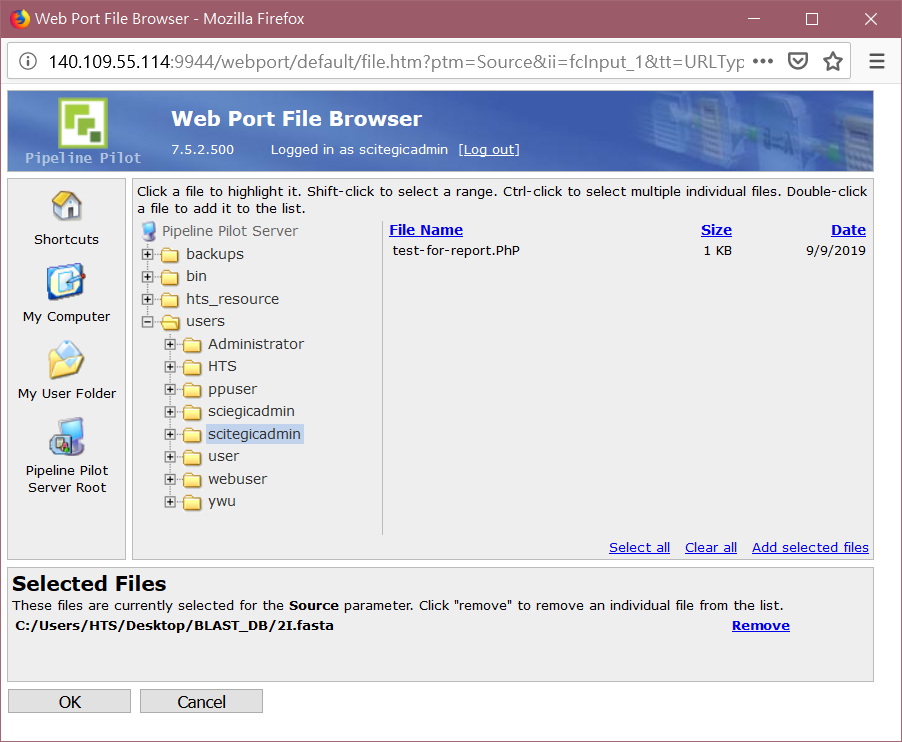The image size is (902, 742).
Task: Click the C:/Users/HTS/Desktop/BLAST_DB/2I.fasta path
Action: [174, 626]
